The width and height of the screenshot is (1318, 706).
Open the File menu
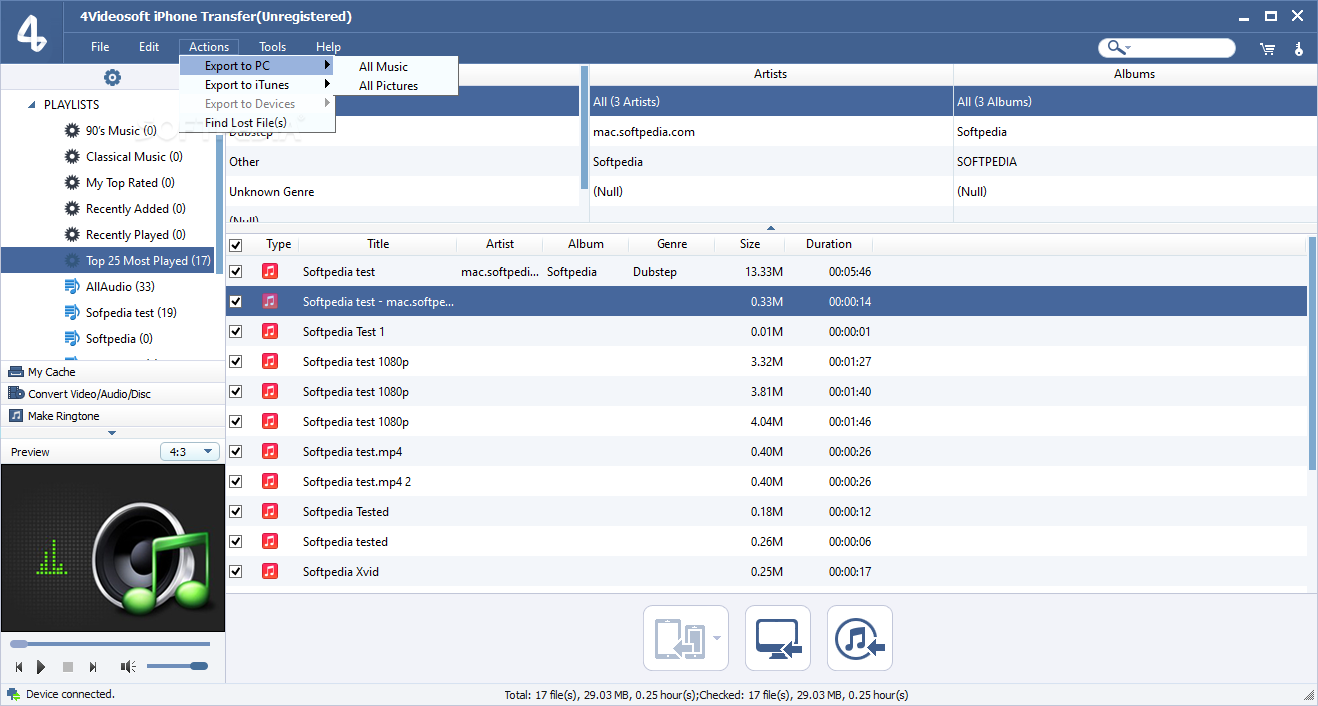100,47
